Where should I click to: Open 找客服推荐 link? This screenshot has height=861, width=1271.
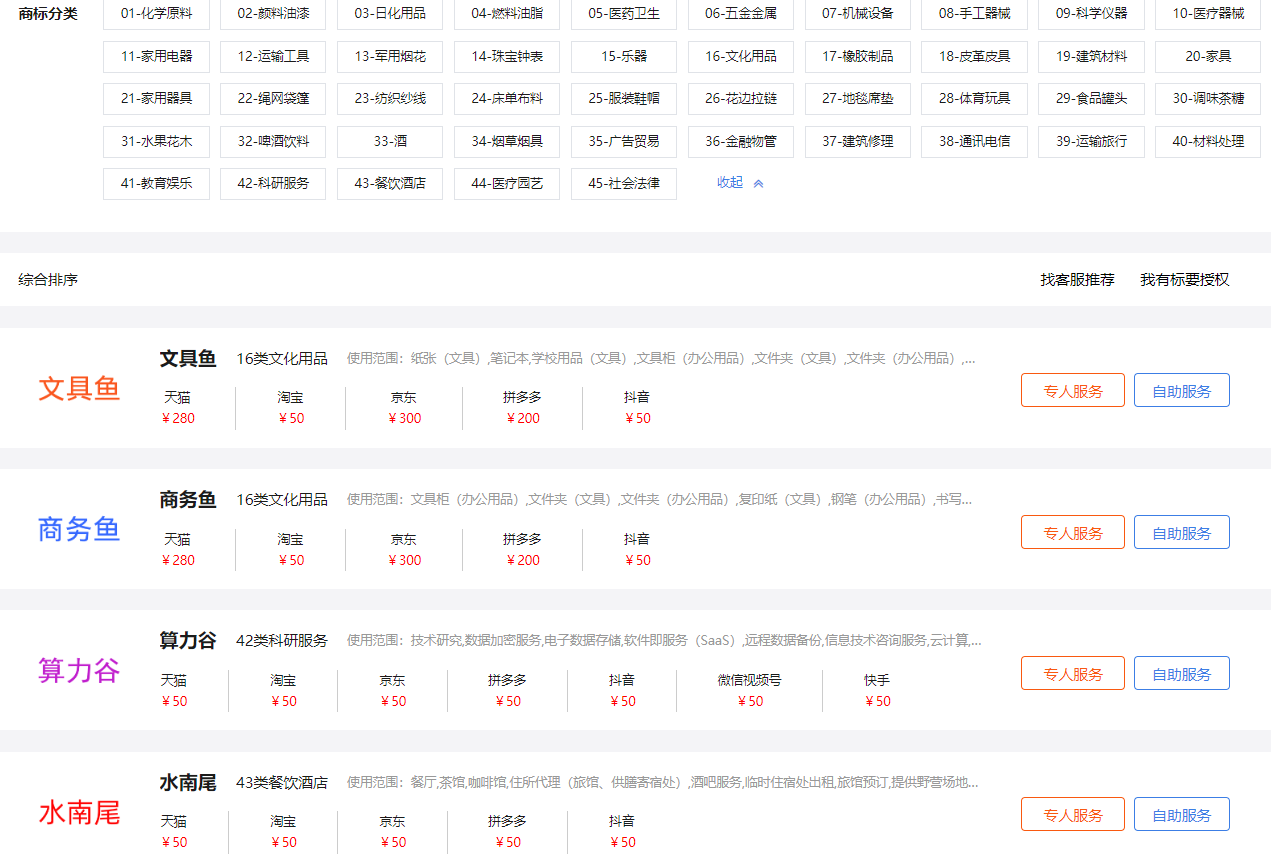[x=1077, y=280]
